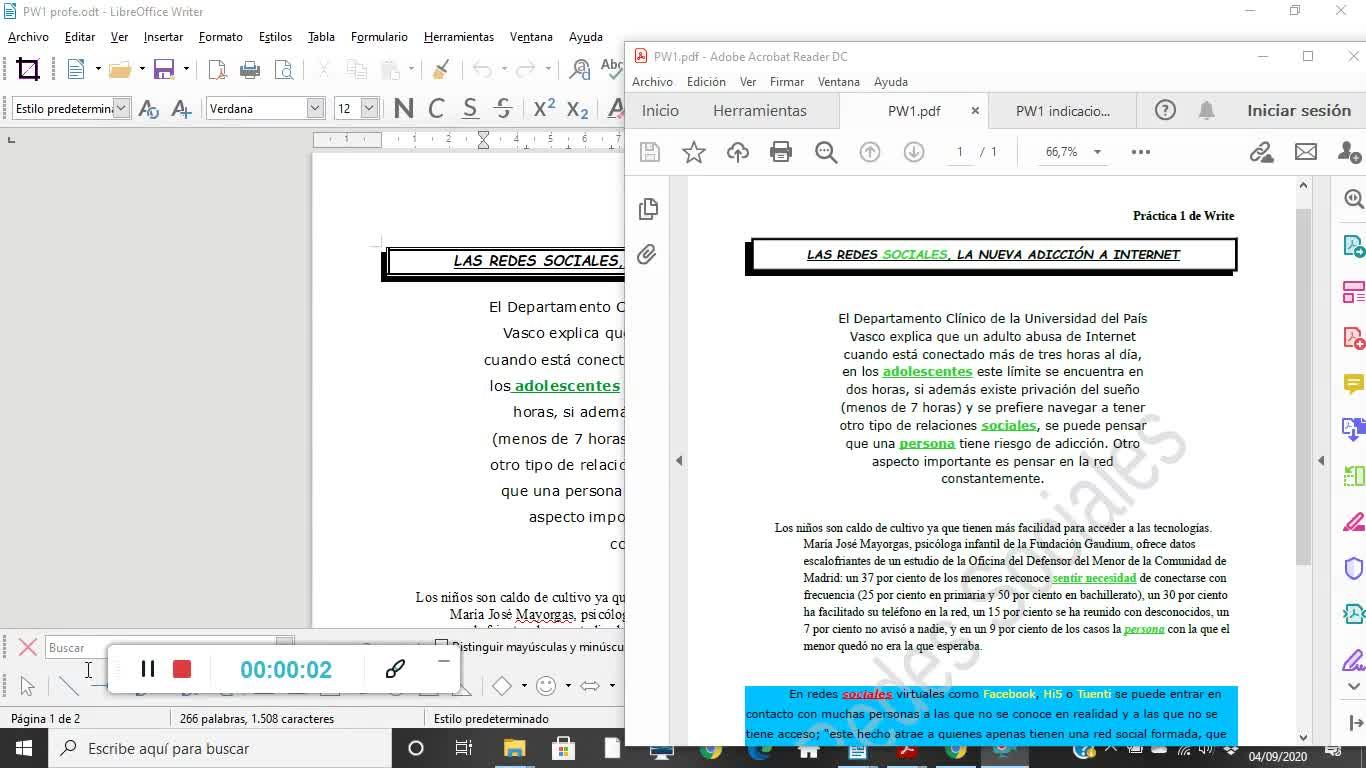Open the Windows Start menu
The width and height of the screenshot is (1366, 768).
pos(22,748)
